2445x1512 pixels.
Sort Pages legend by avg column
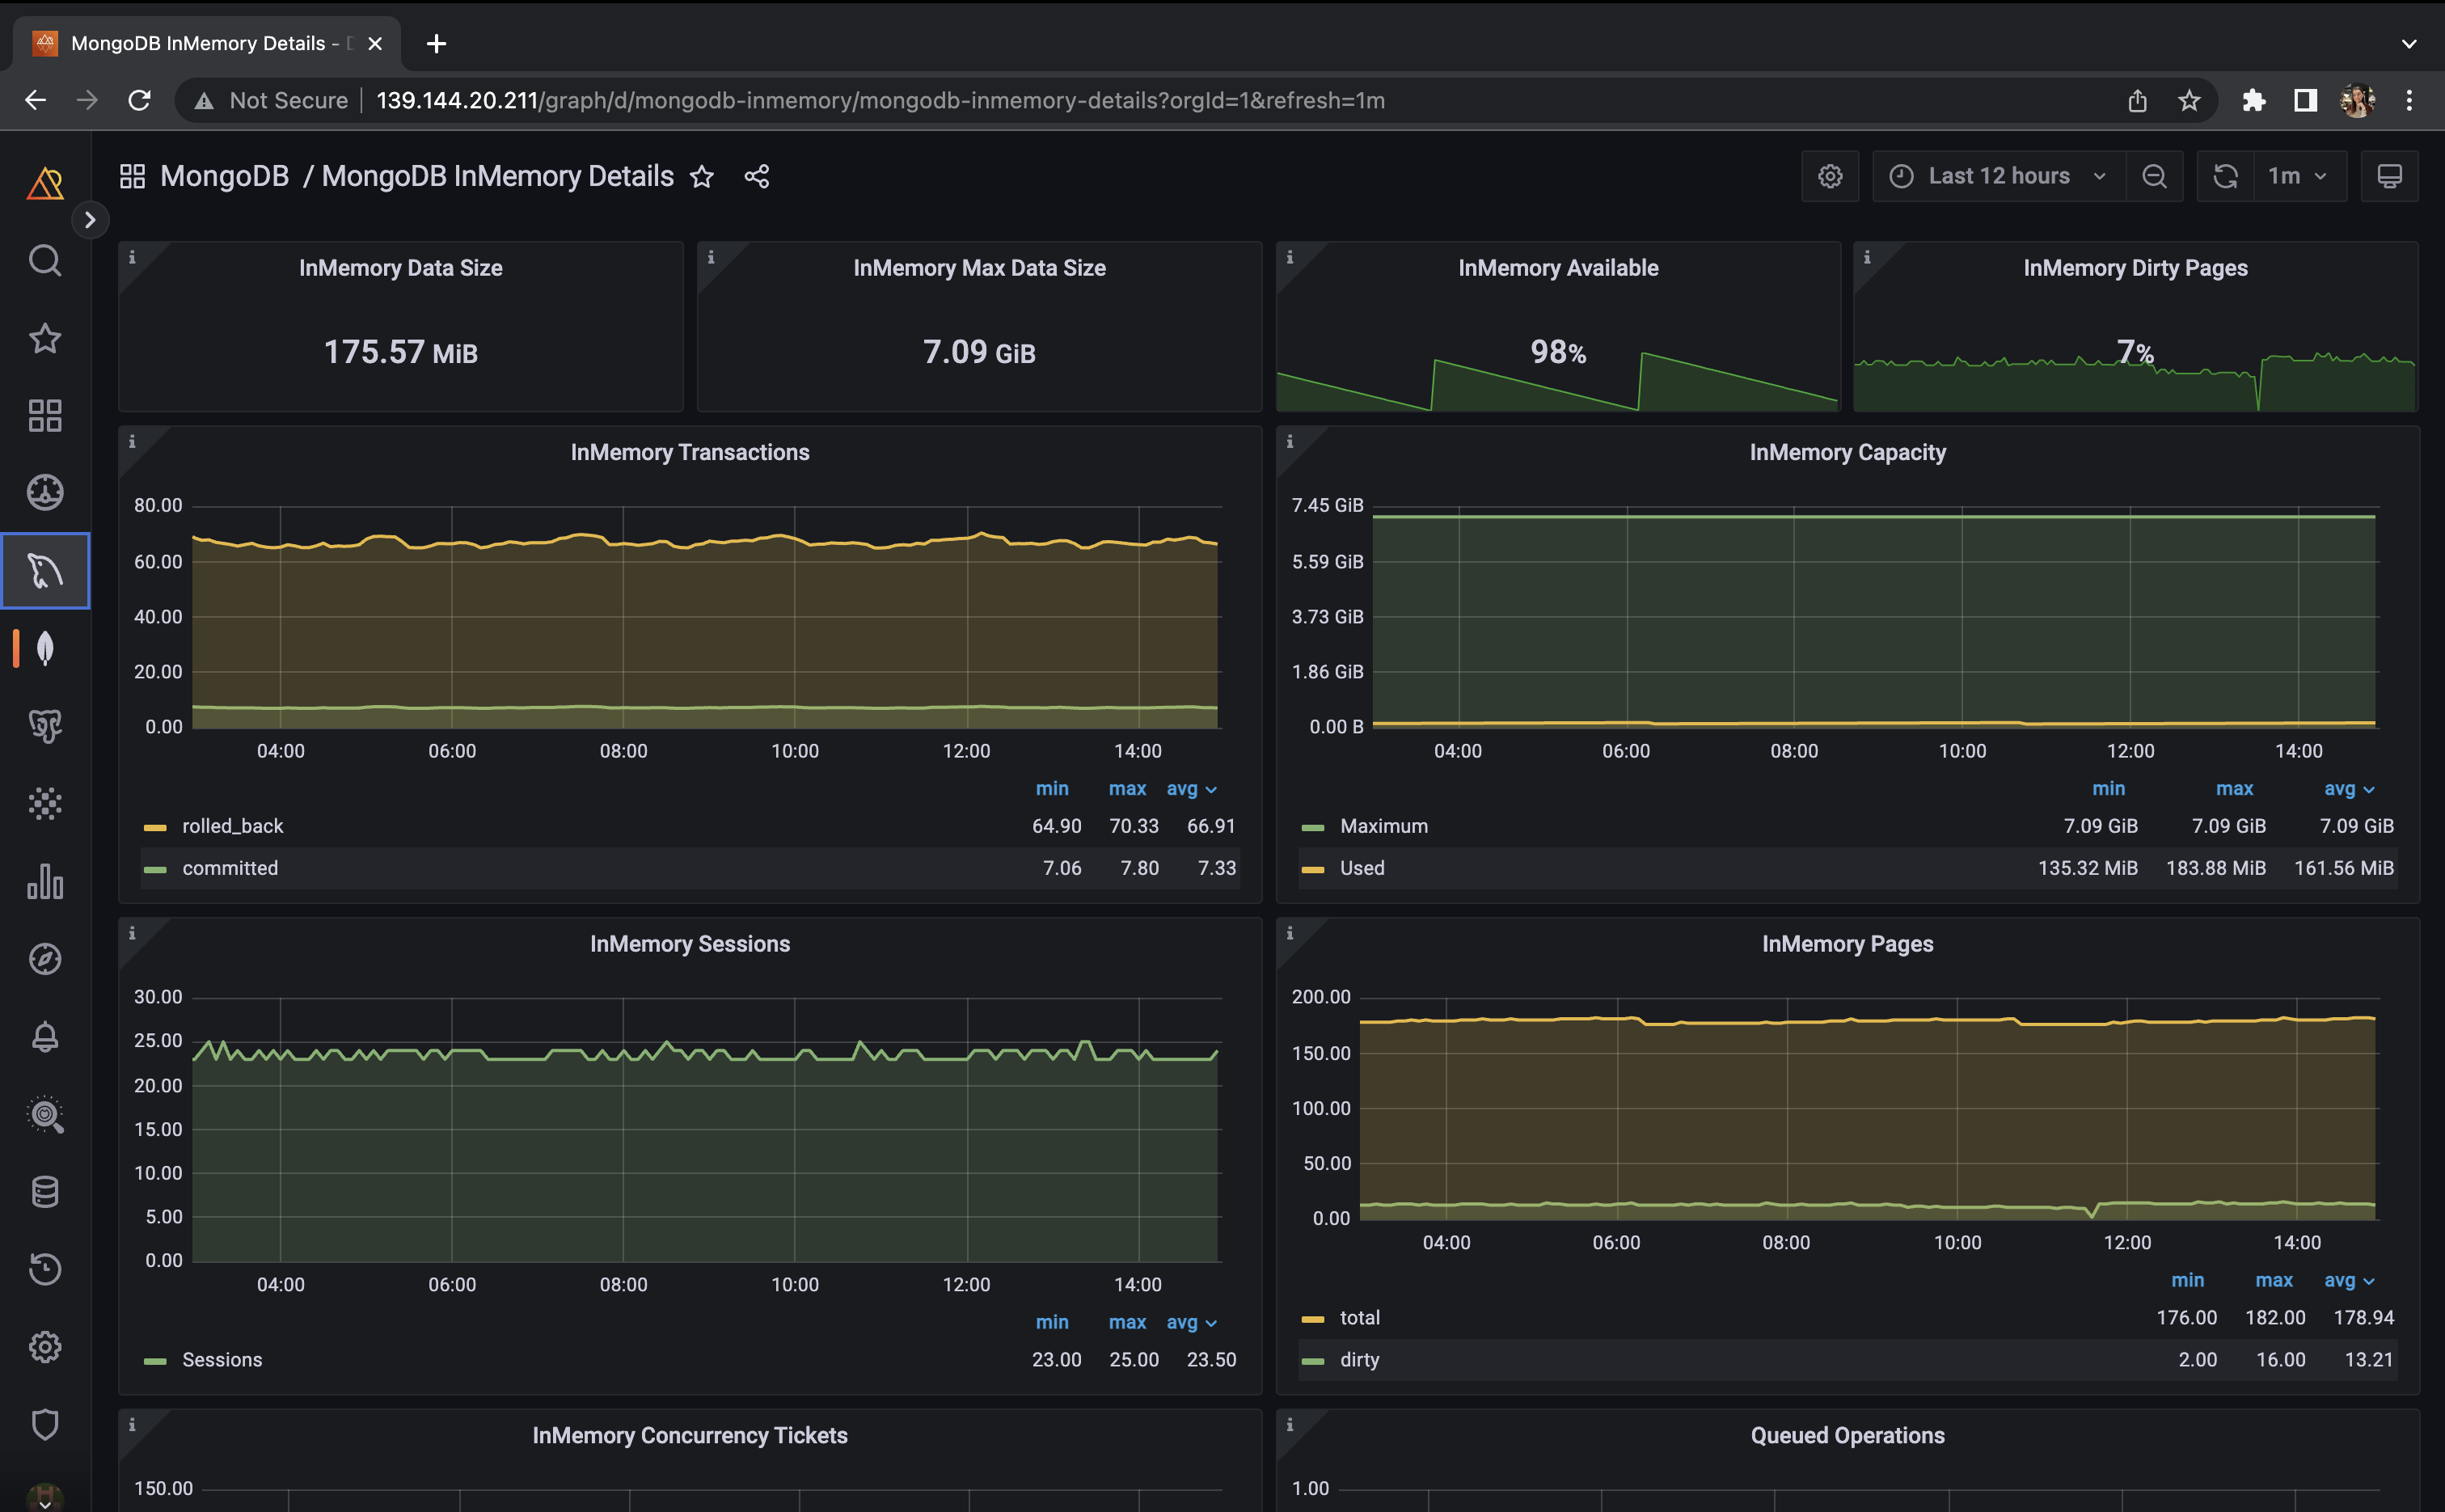[x=2349, y=1280]
